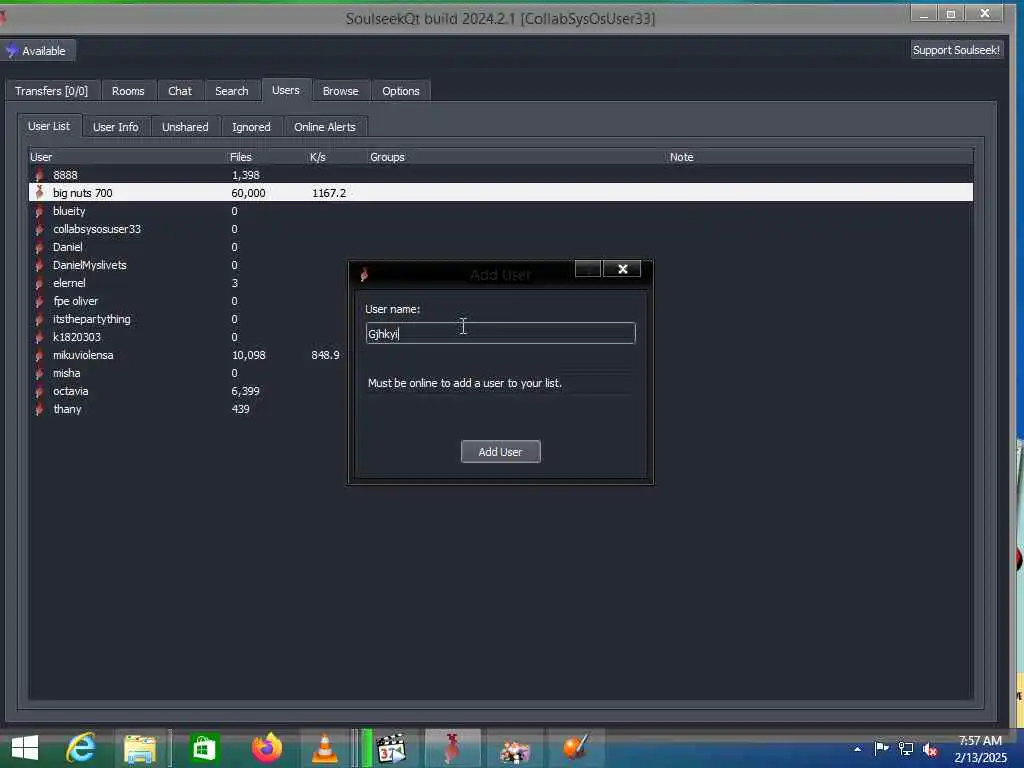Screen dimensions: 1024x768
Task: Click the network tray icon
Action: coord(906,748)
